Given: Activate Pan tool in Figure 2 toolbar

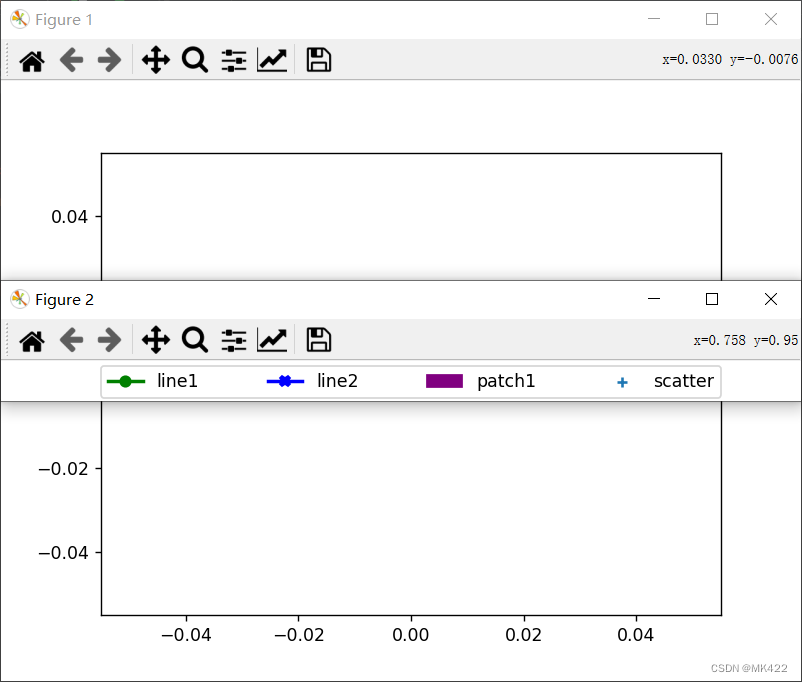Looking at the screenshot, I should (155, 340).
